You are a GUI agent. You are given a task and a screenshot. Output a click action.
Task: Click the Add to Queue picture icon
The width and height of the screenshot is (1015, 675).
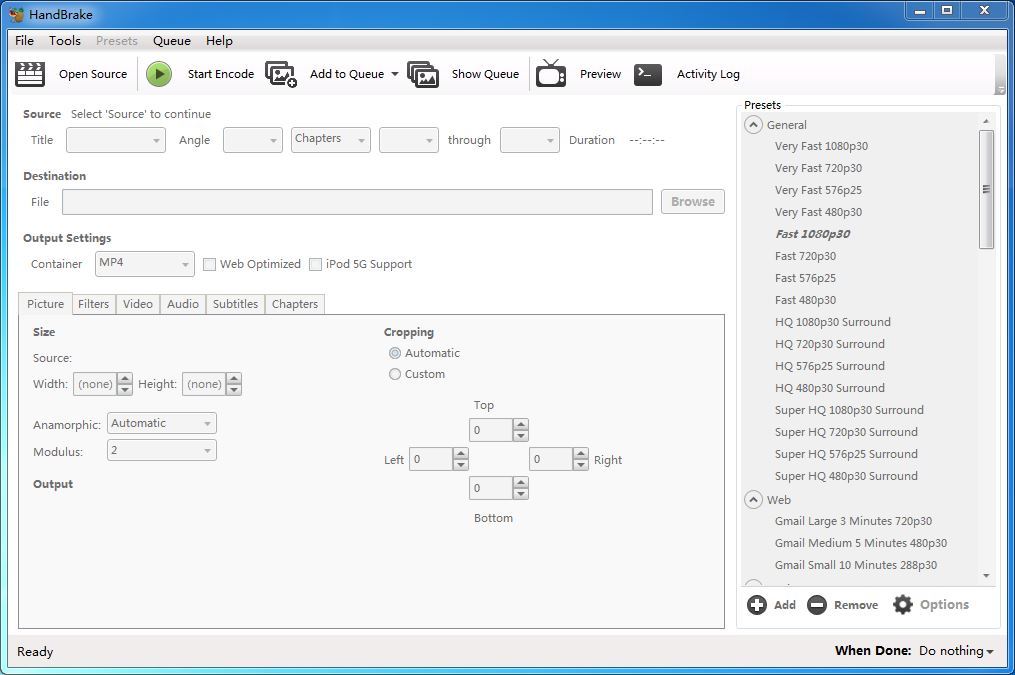[x=281, y=74]
